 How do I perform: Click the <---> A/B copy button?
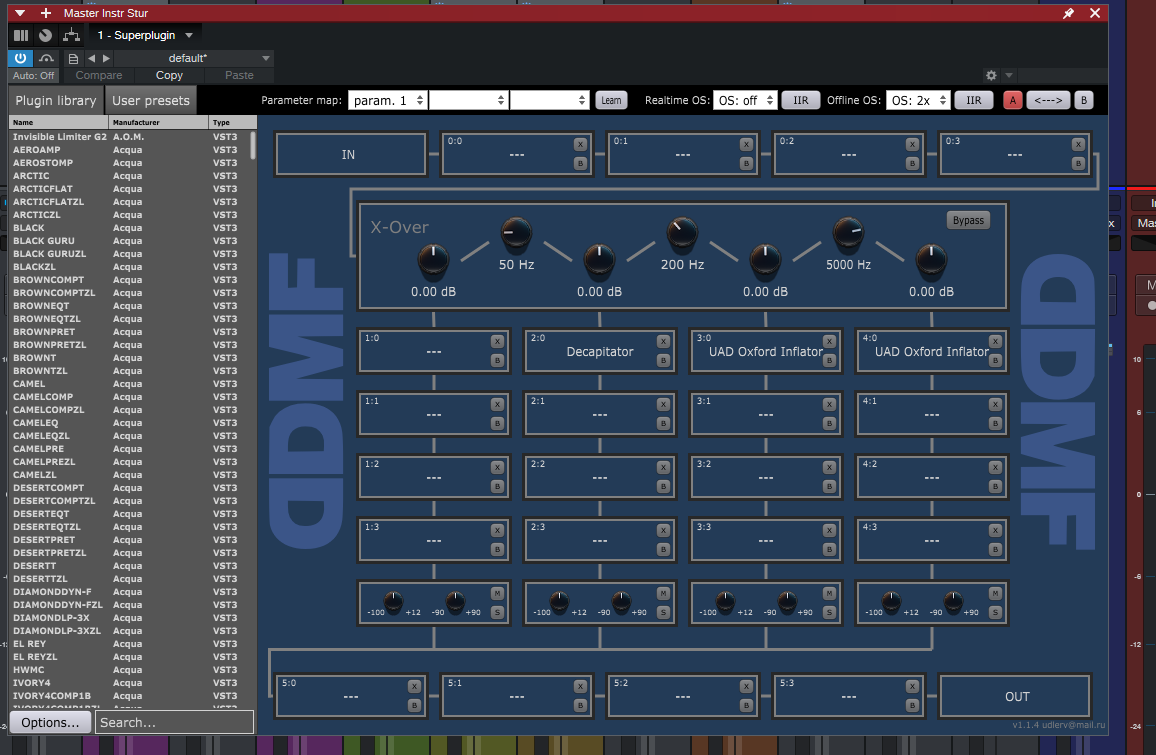tap(1048, 100)
